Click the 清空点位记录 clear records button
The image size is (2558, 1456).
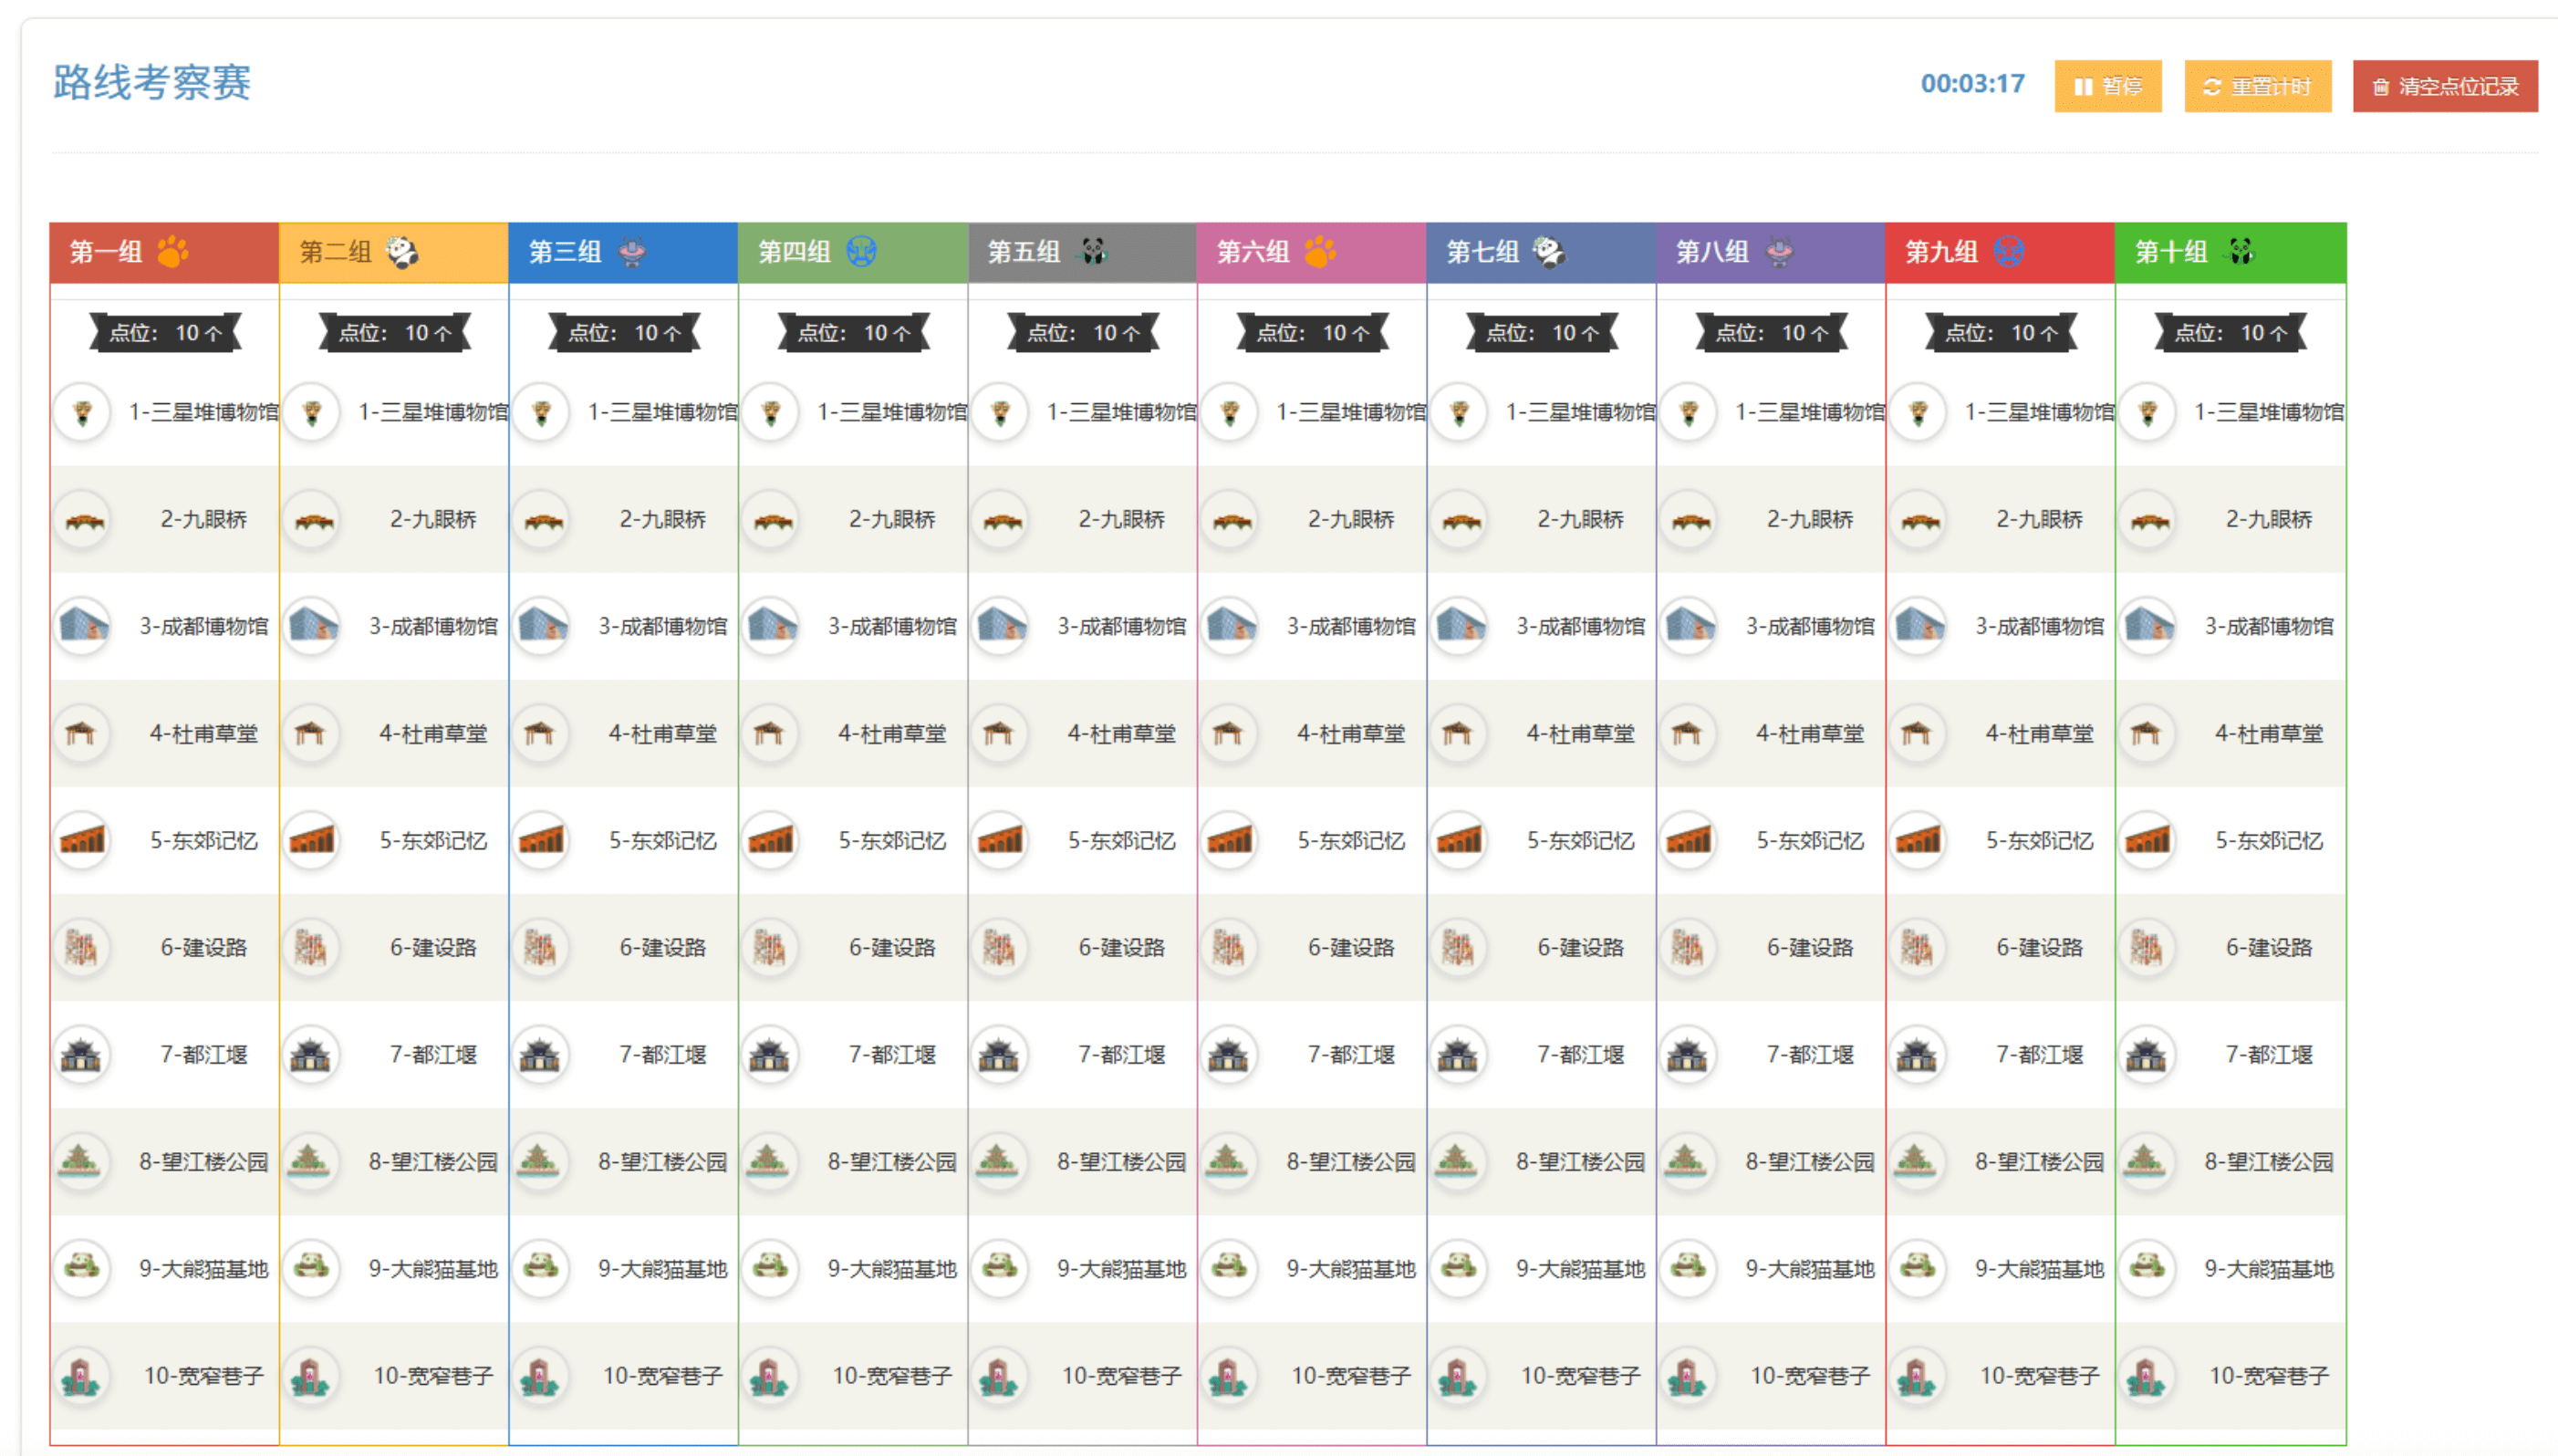[2444, 86]
